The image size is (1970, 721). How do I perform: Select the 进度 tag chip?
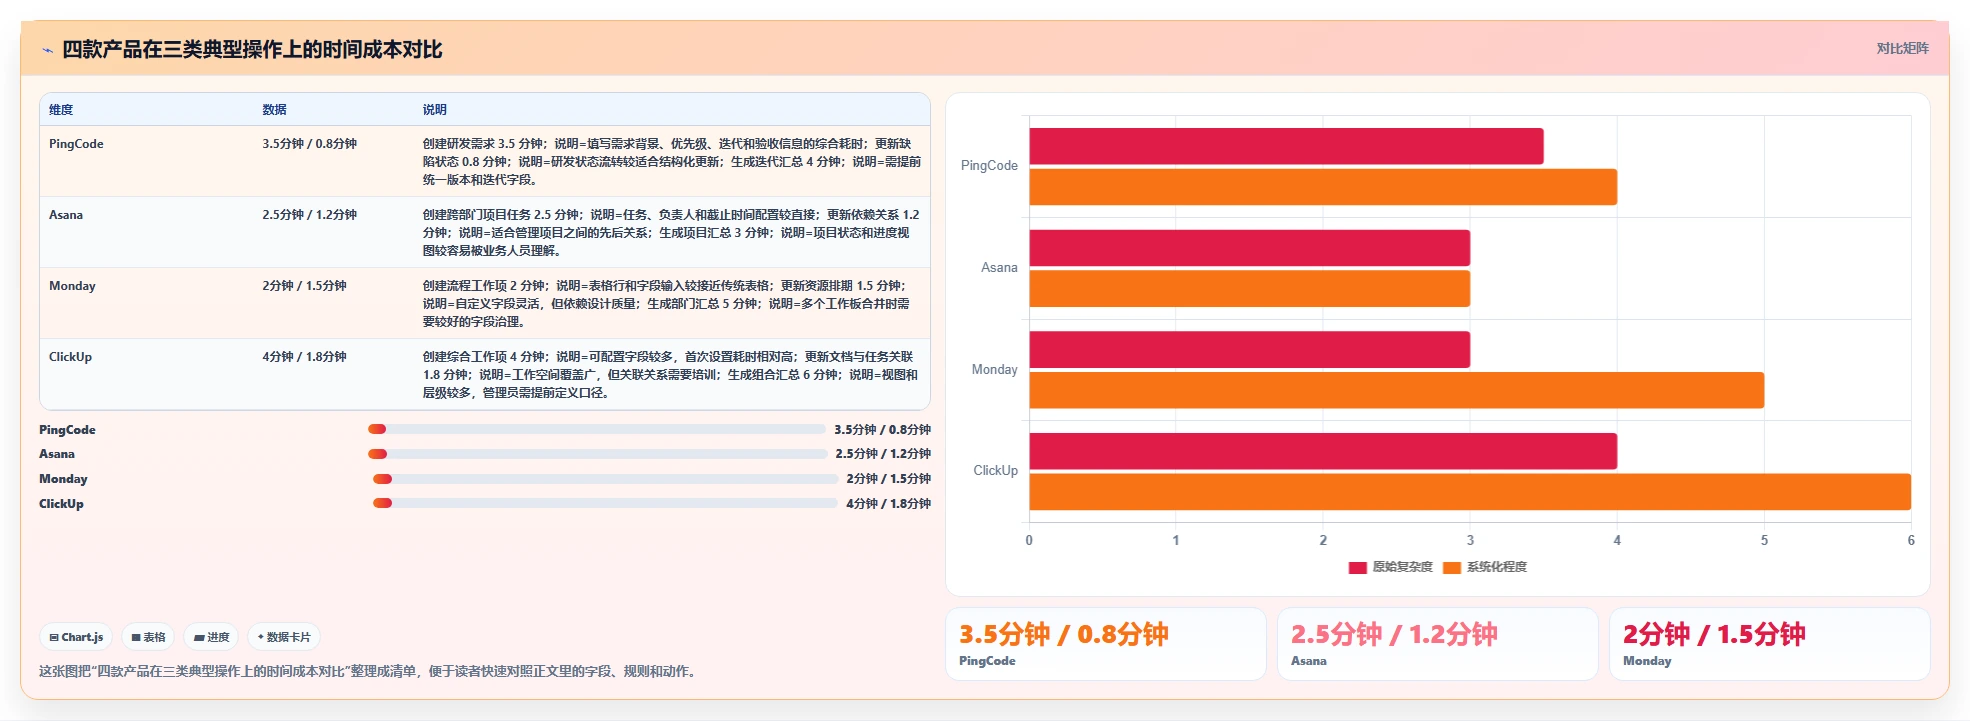pos(212,637)
